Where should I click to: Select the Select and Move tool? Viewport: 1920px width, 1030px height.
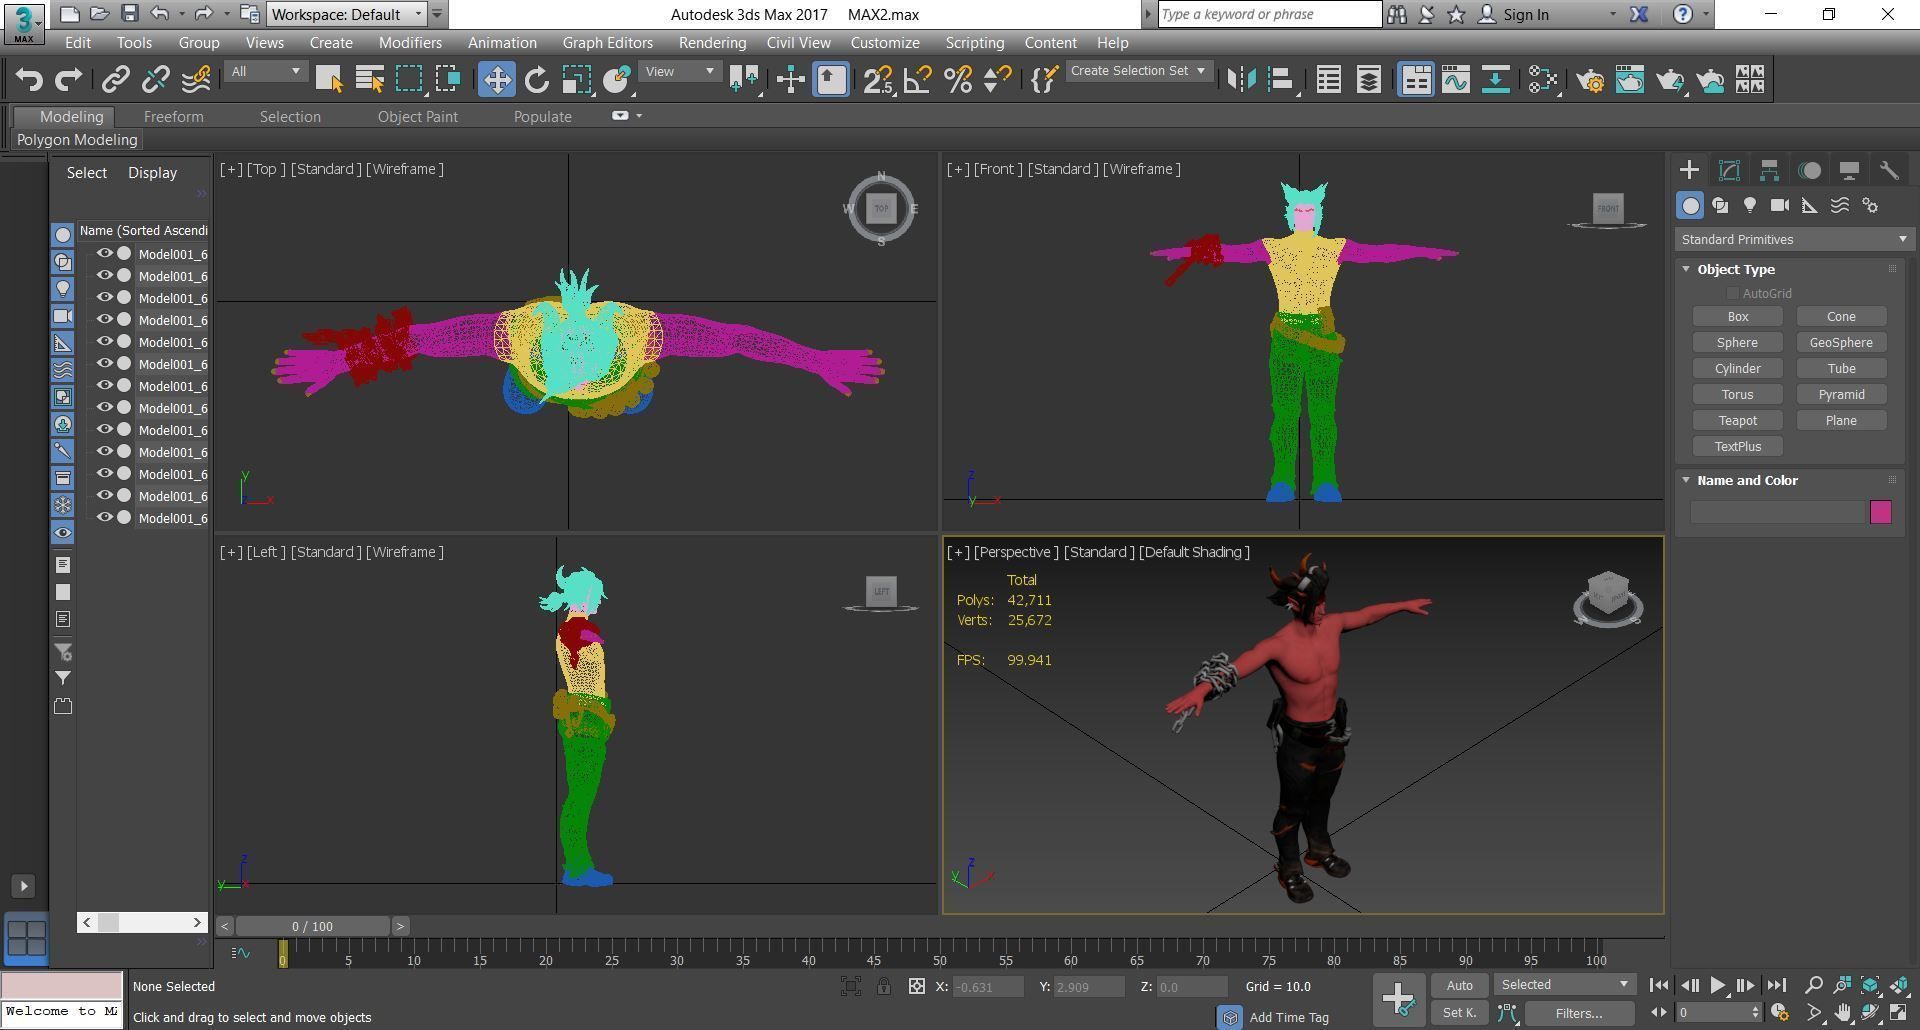click(496, 80)
